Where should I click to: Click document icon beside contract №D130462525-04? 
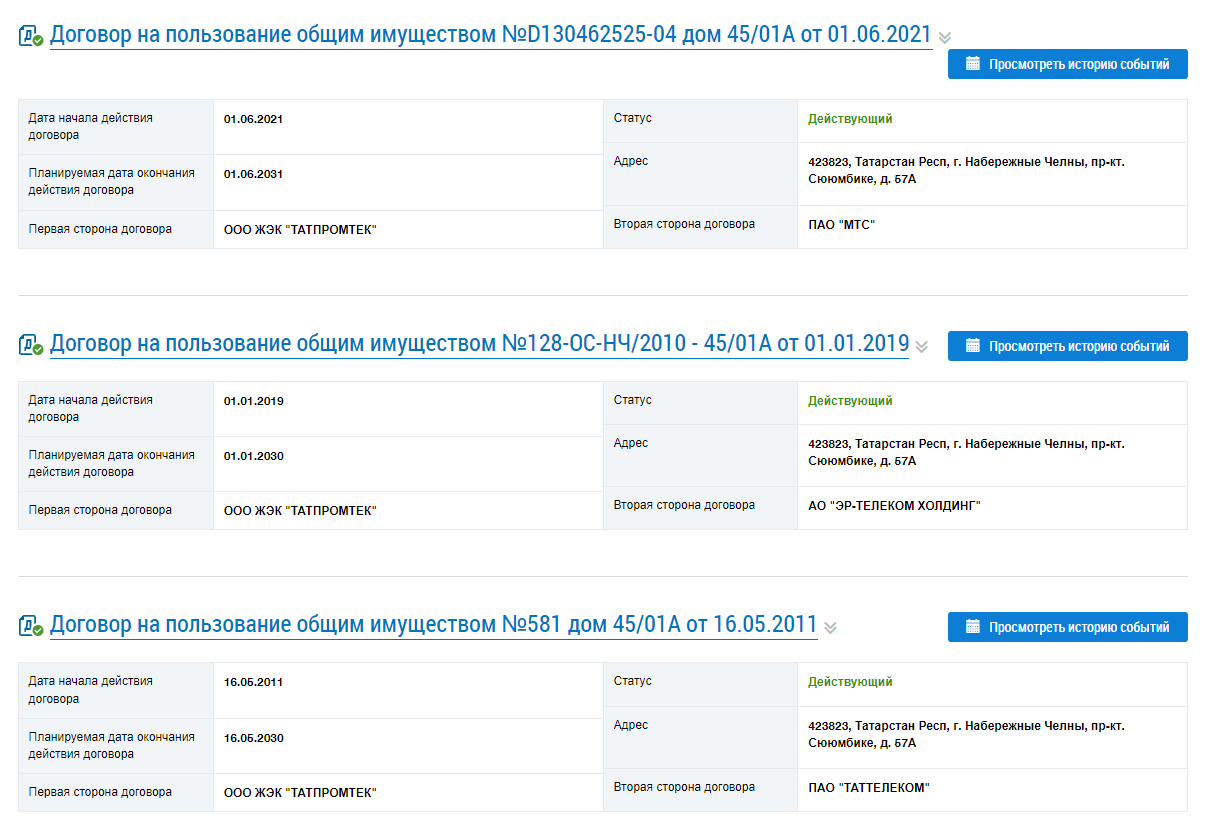point(31,37)
